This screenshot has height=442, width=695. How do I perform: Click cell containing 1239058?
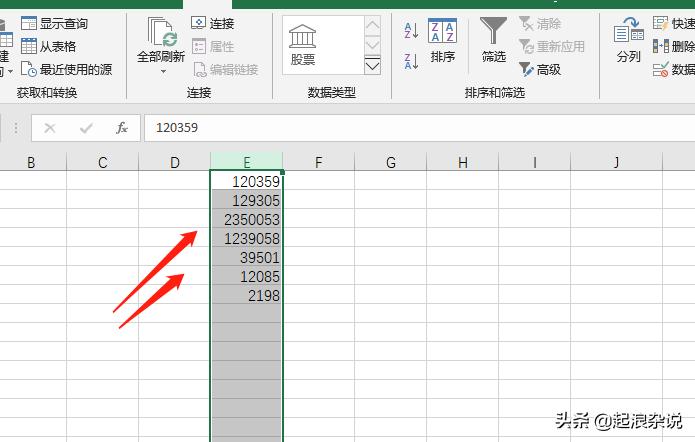point(246,238)
